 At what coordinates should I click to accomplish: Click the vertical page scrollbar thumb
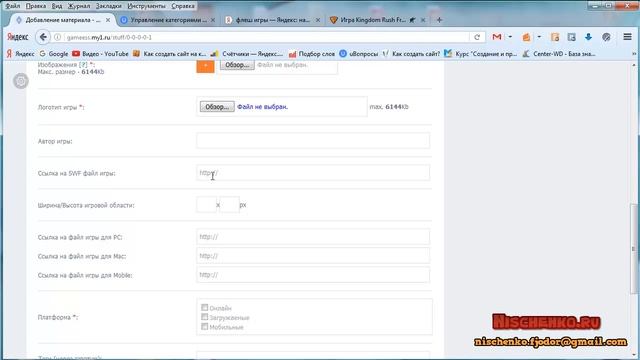(634, 248)
